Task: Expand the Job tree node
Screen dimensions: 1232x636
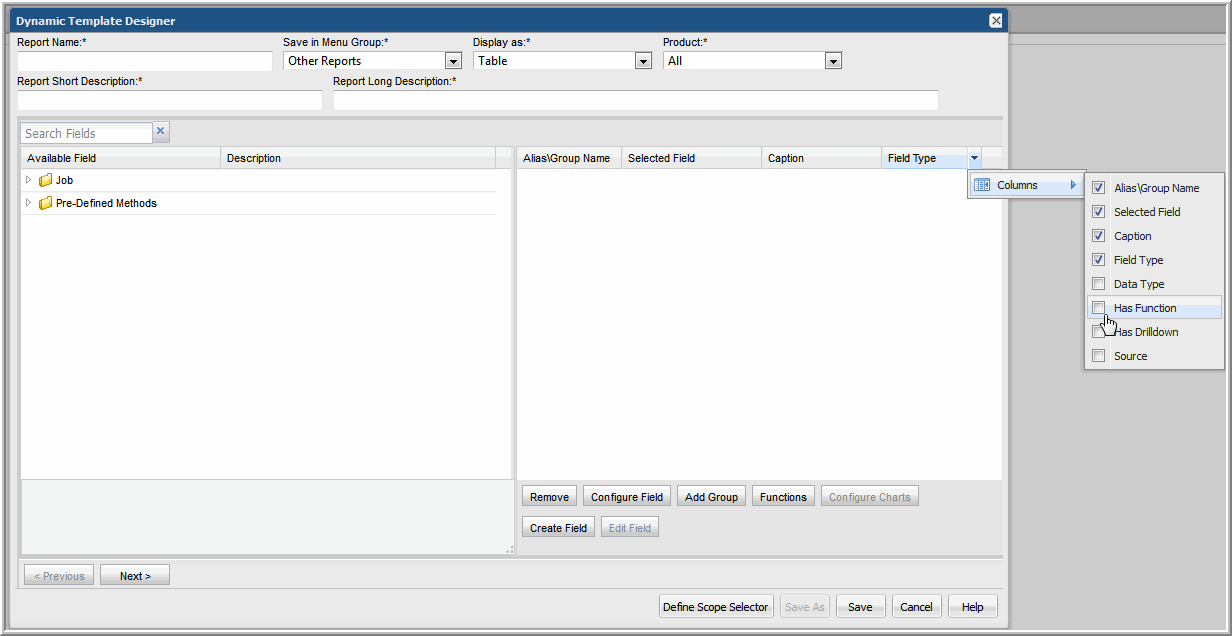Action: [x=28, y=180]
